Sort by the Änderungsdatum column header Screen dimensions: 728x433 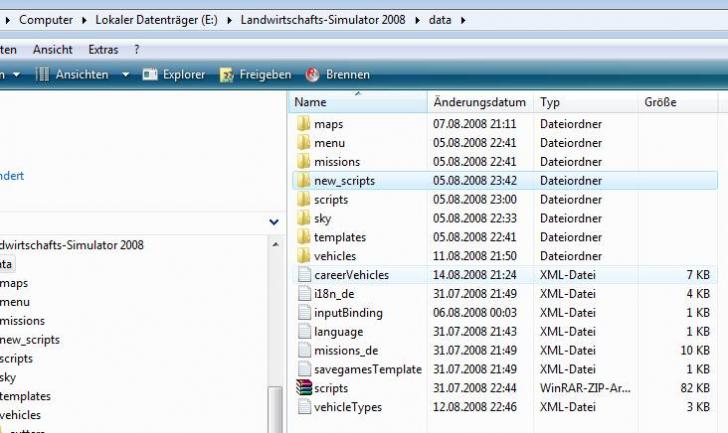[480, 102]
